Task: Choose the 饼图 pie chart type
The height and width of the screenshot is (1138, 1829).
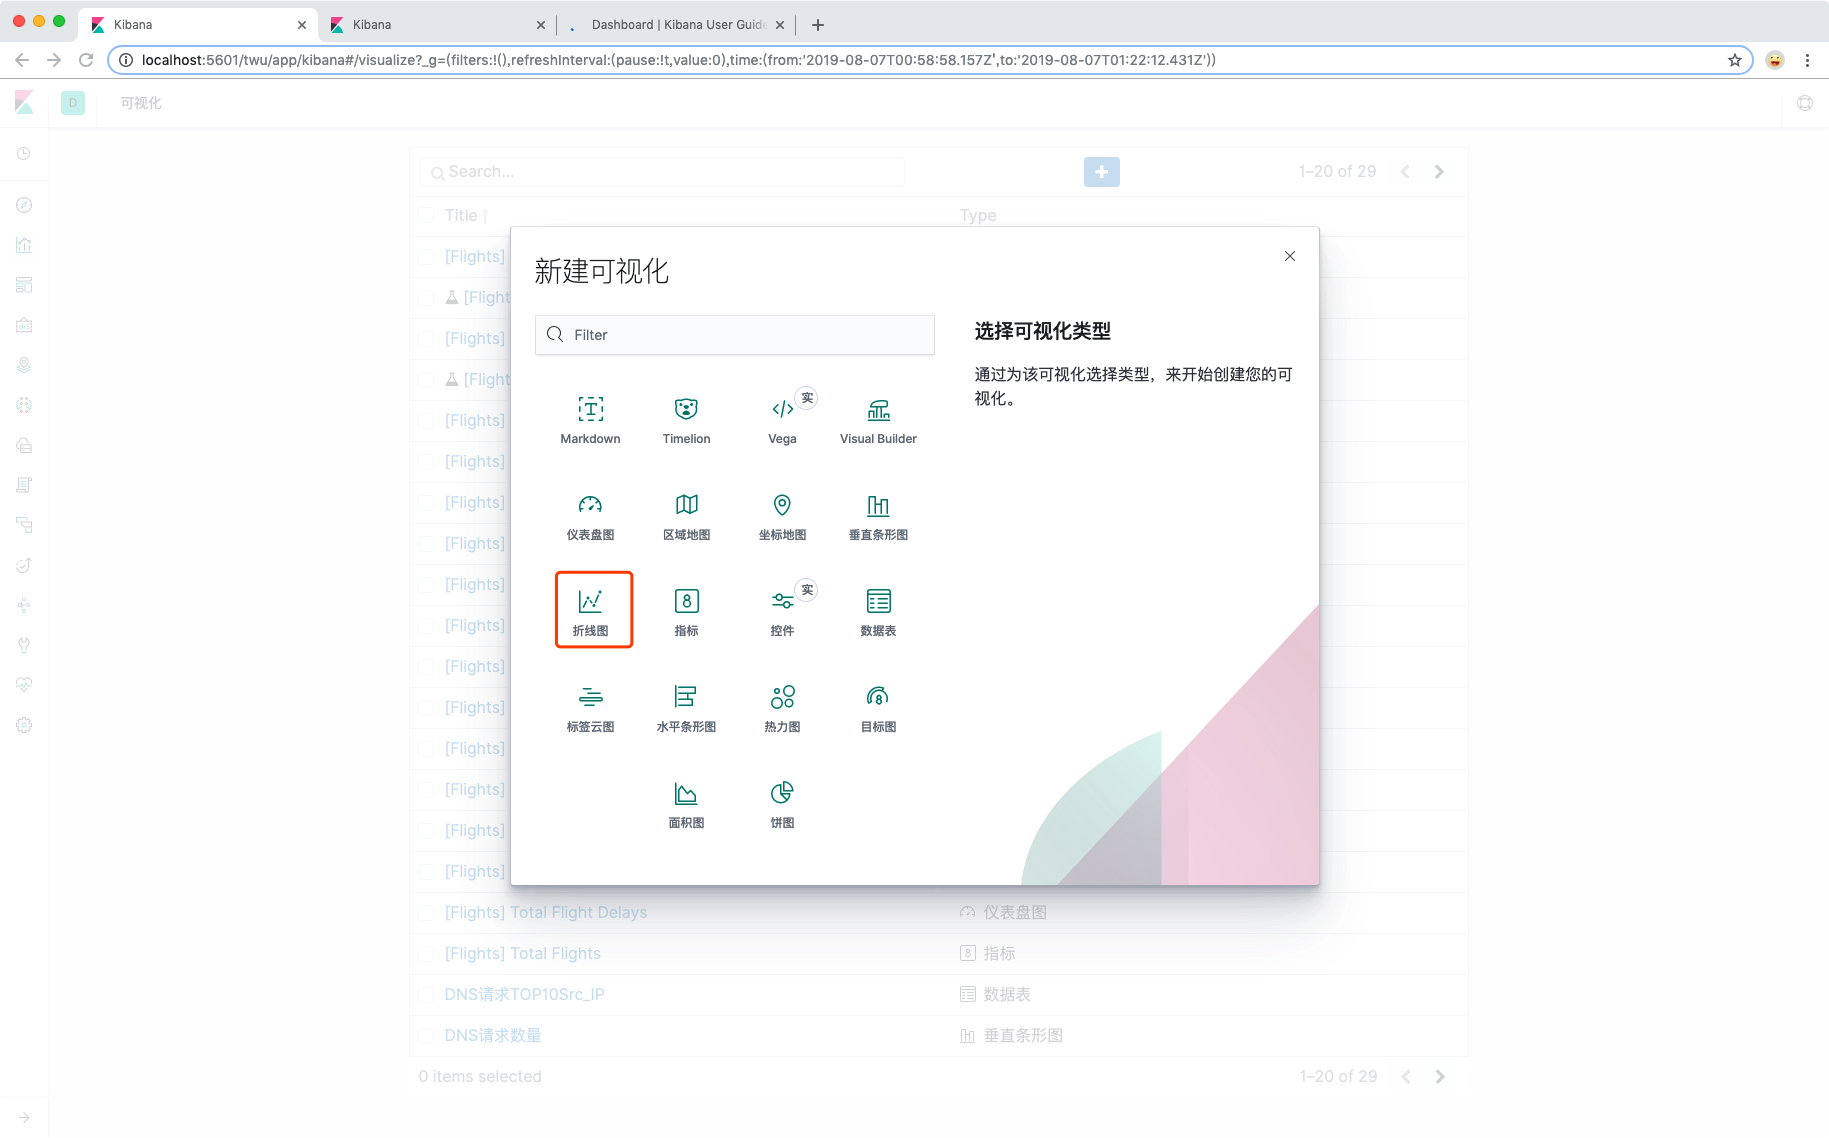Action: click(x=782, y=804)
